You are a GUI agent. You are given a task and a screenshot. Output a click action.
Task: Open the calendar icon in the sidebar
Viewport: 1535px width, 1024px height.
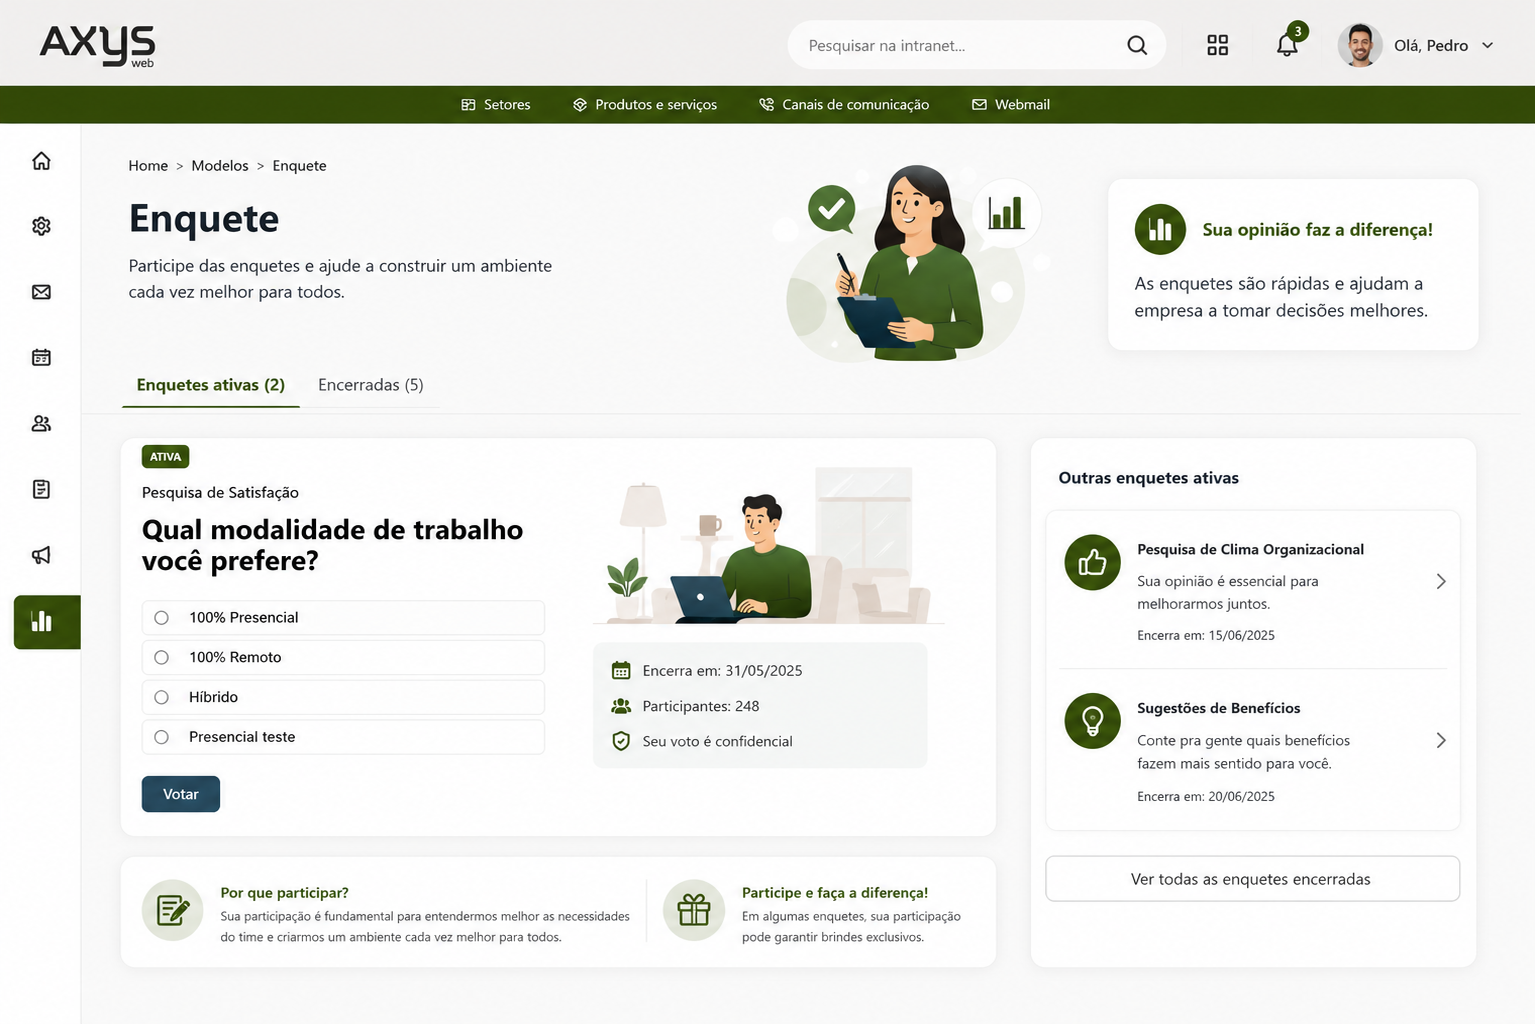pos(41,357)
